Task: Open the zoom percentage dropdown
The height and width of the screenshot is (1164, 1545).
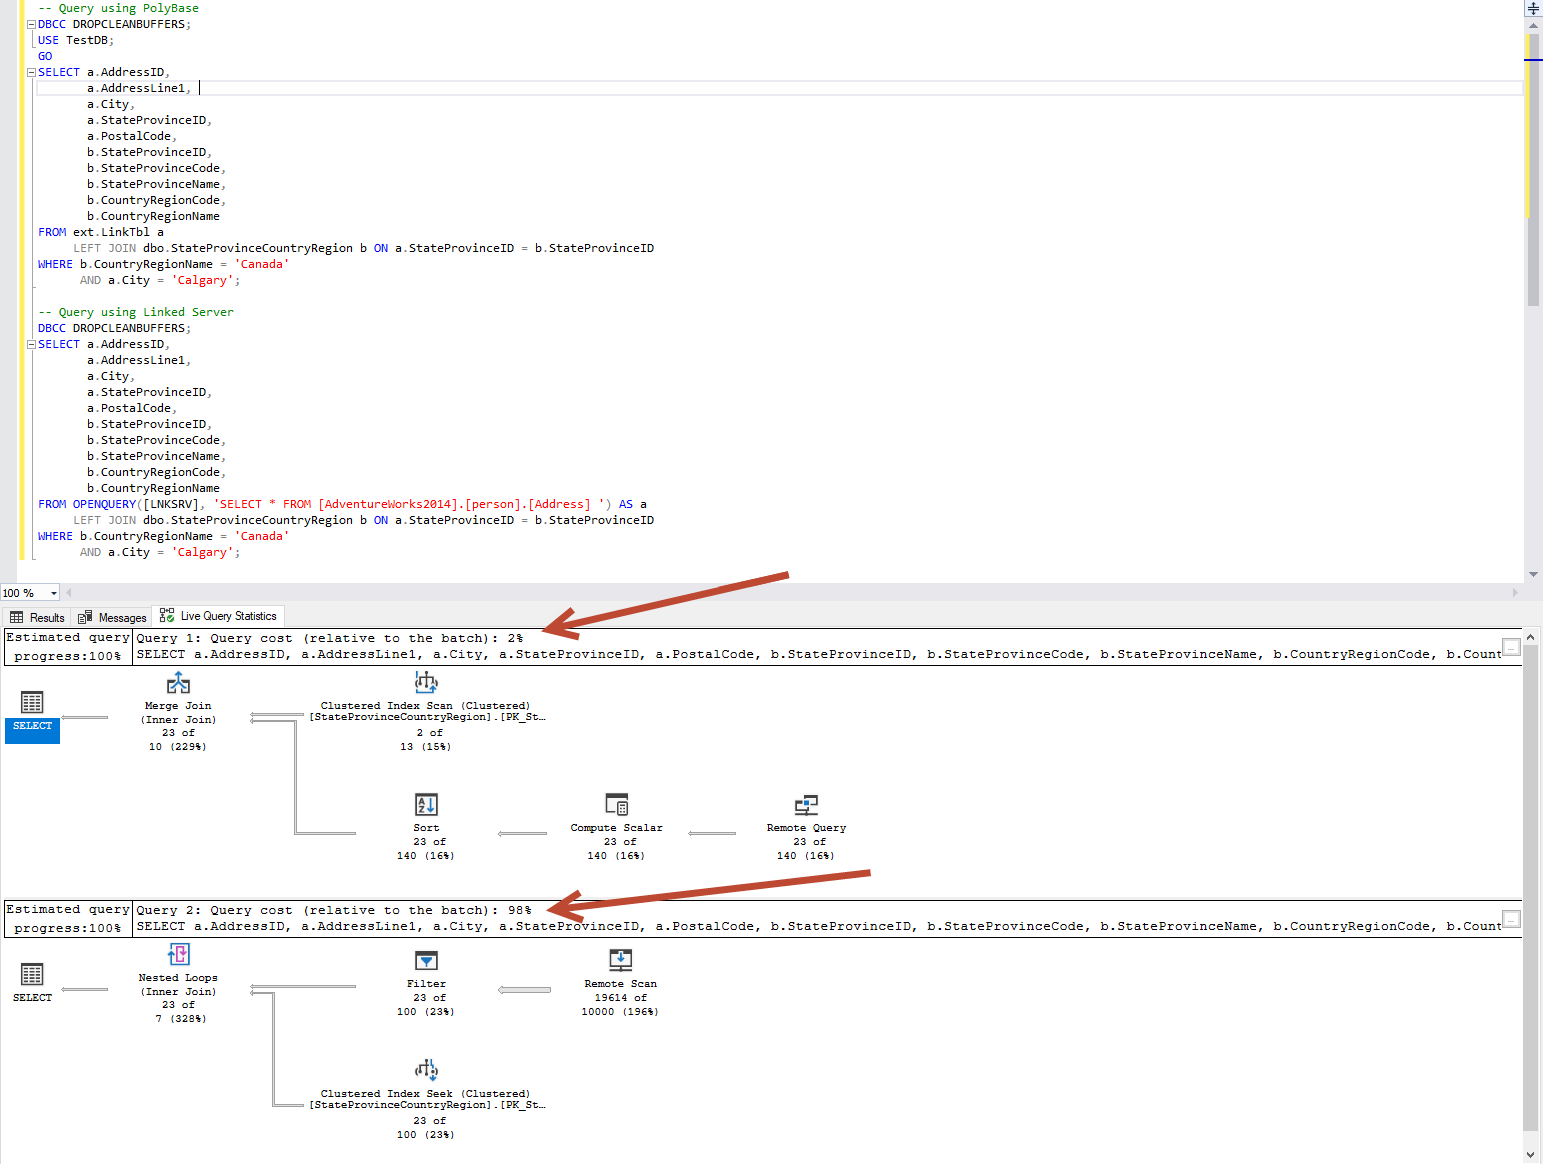Action: tap(54, 592)
